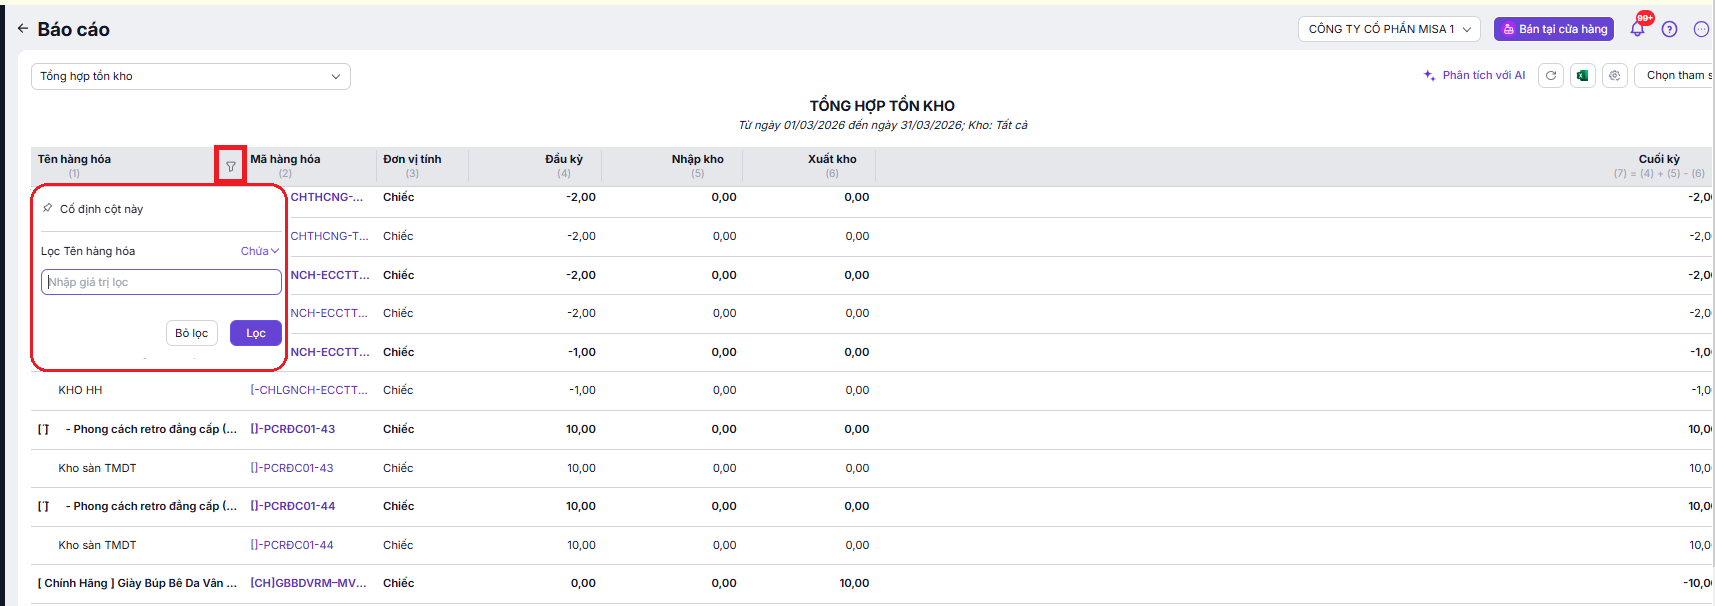This screenshot has width=1715, height=606.
Task: Open Phân tích với AI
Action: click(x=1474, y=76)
